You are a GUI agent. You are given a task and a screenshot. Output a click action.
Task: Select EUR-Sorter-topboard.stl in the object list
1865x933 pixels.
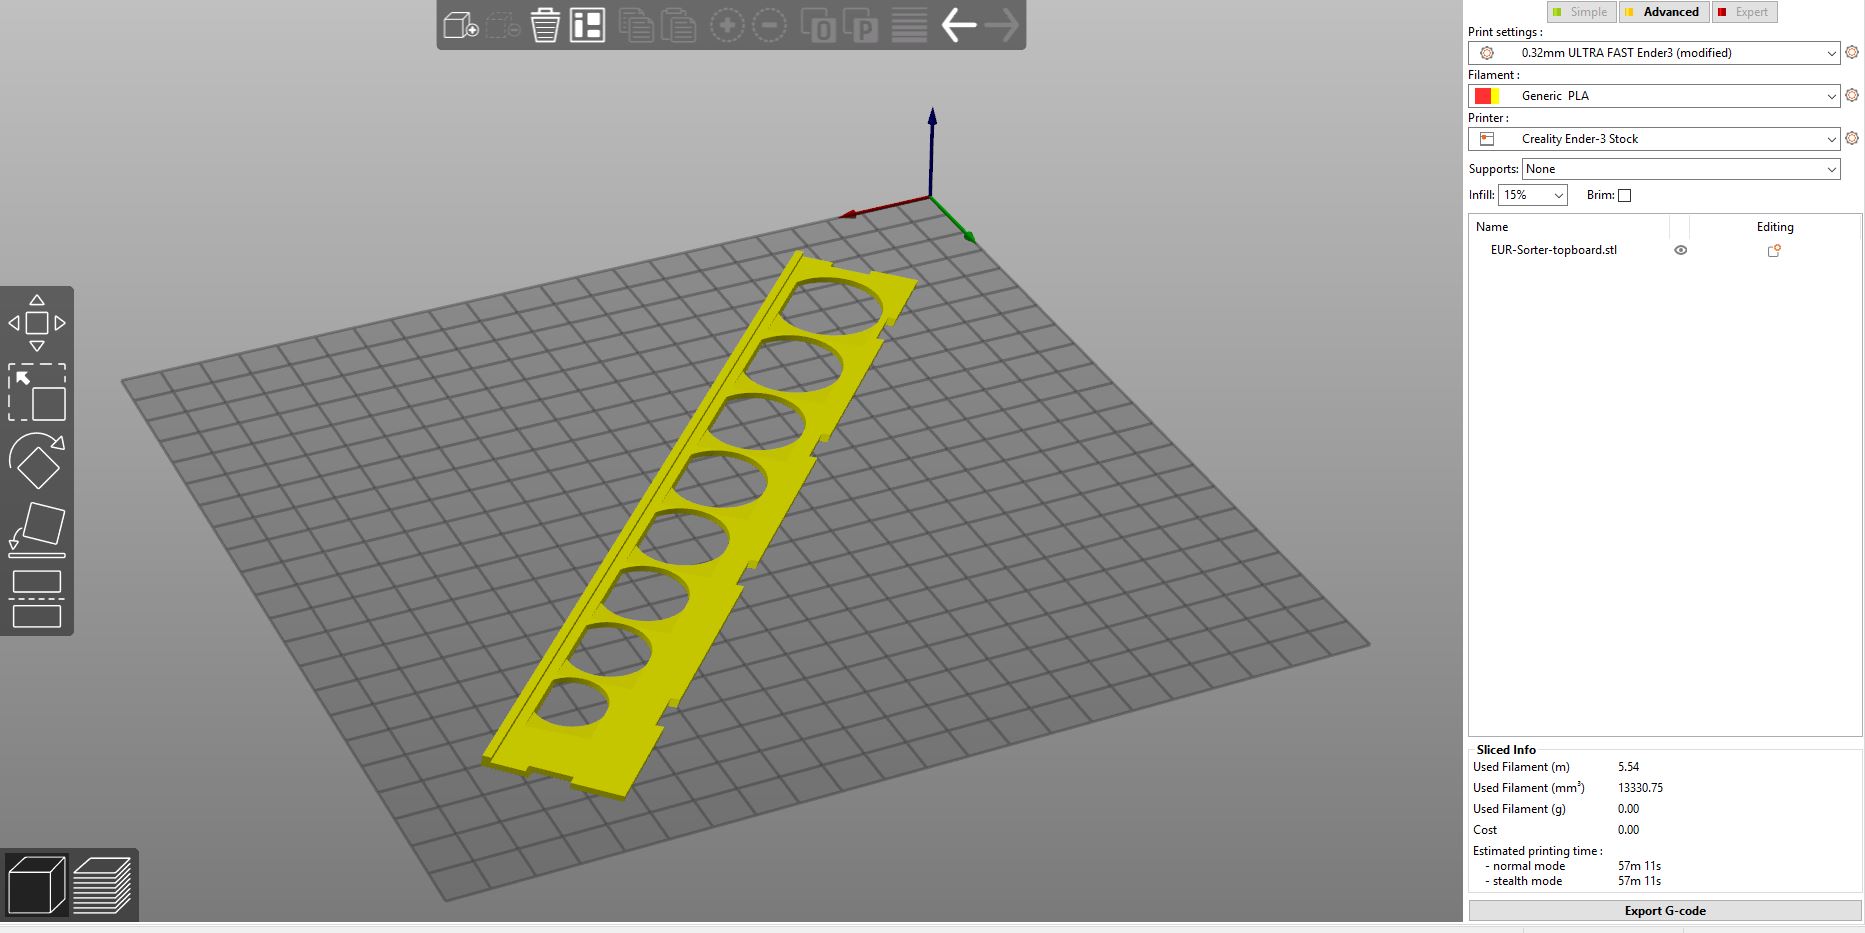pyautogui.click(x=1553, y=250)
